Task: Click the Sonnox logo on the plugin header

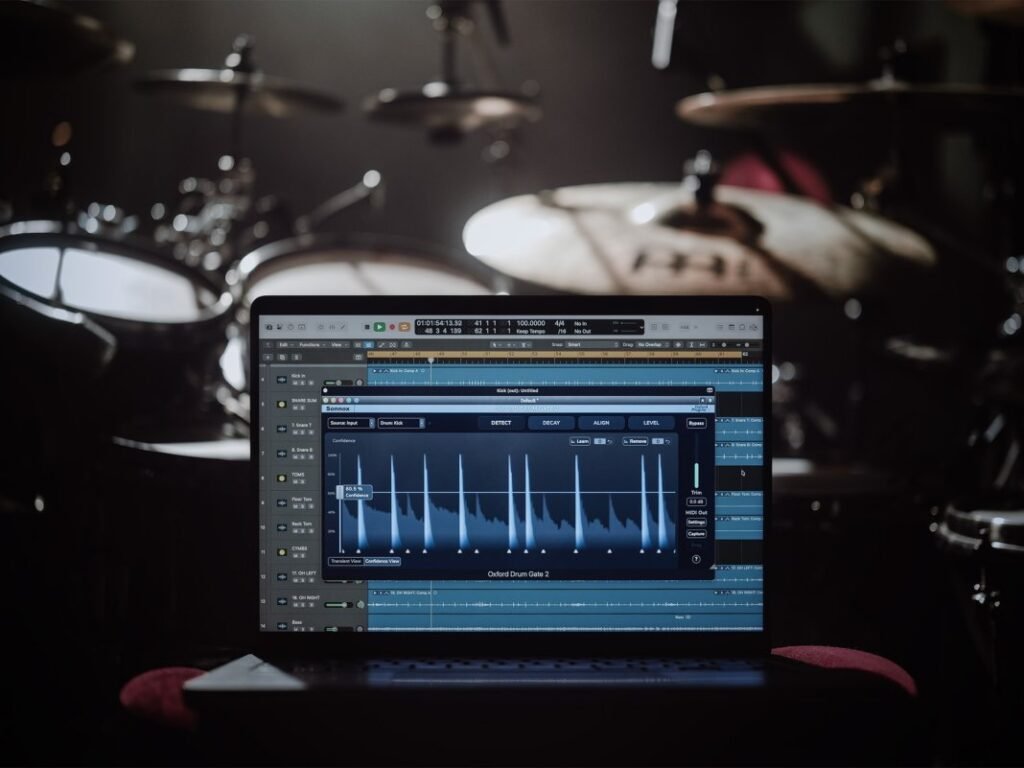Action: click(336, 408)
